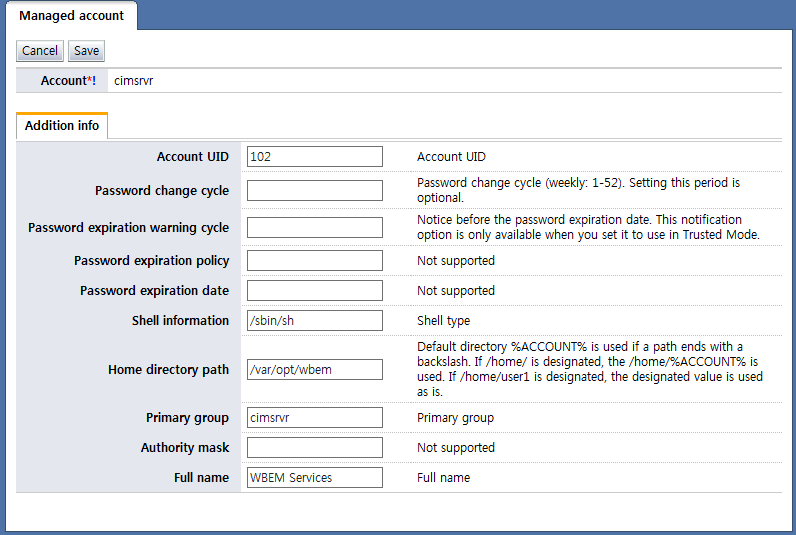Switch to the Managed account tab

click(x=72, y=16)
